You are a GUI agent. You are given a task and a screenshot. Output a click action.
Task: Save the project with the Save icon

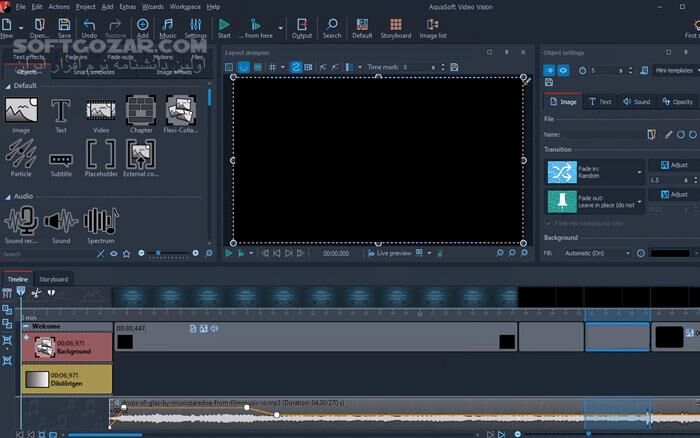[64, 28]
